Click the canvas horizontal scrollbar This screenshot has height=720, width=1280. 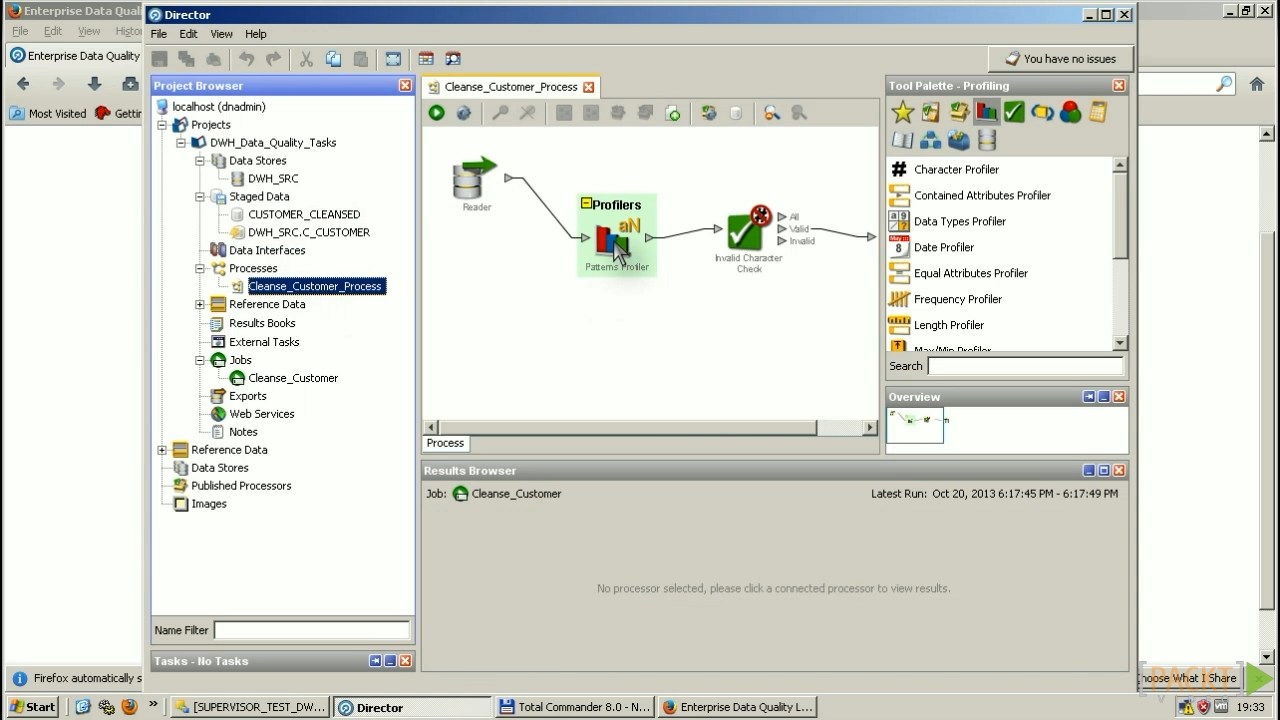pos(628,428)
